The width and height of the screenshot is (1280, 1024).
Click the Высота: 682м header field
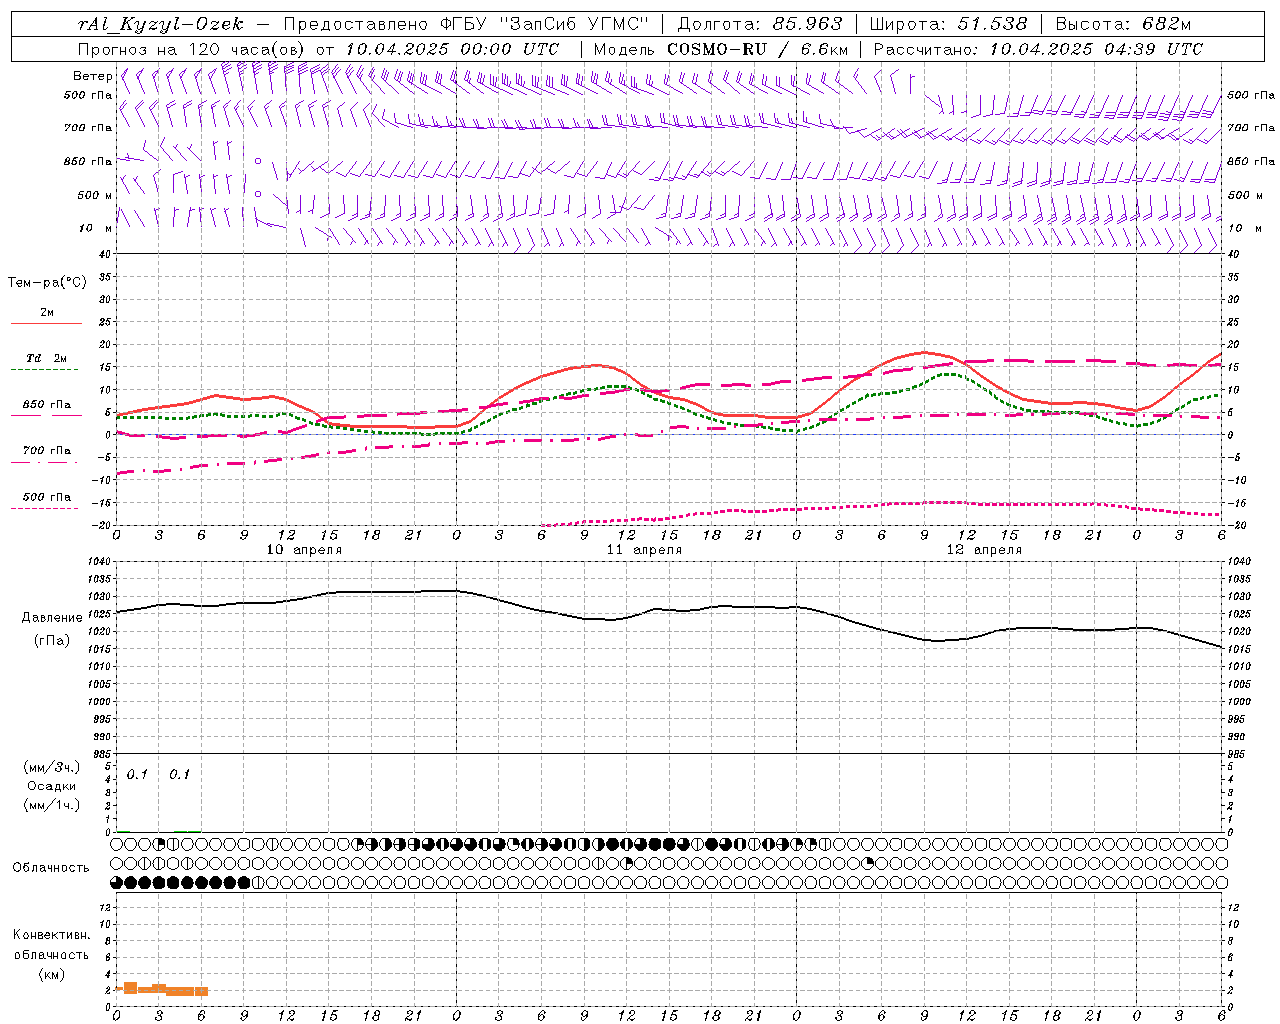coord(1123,24)
